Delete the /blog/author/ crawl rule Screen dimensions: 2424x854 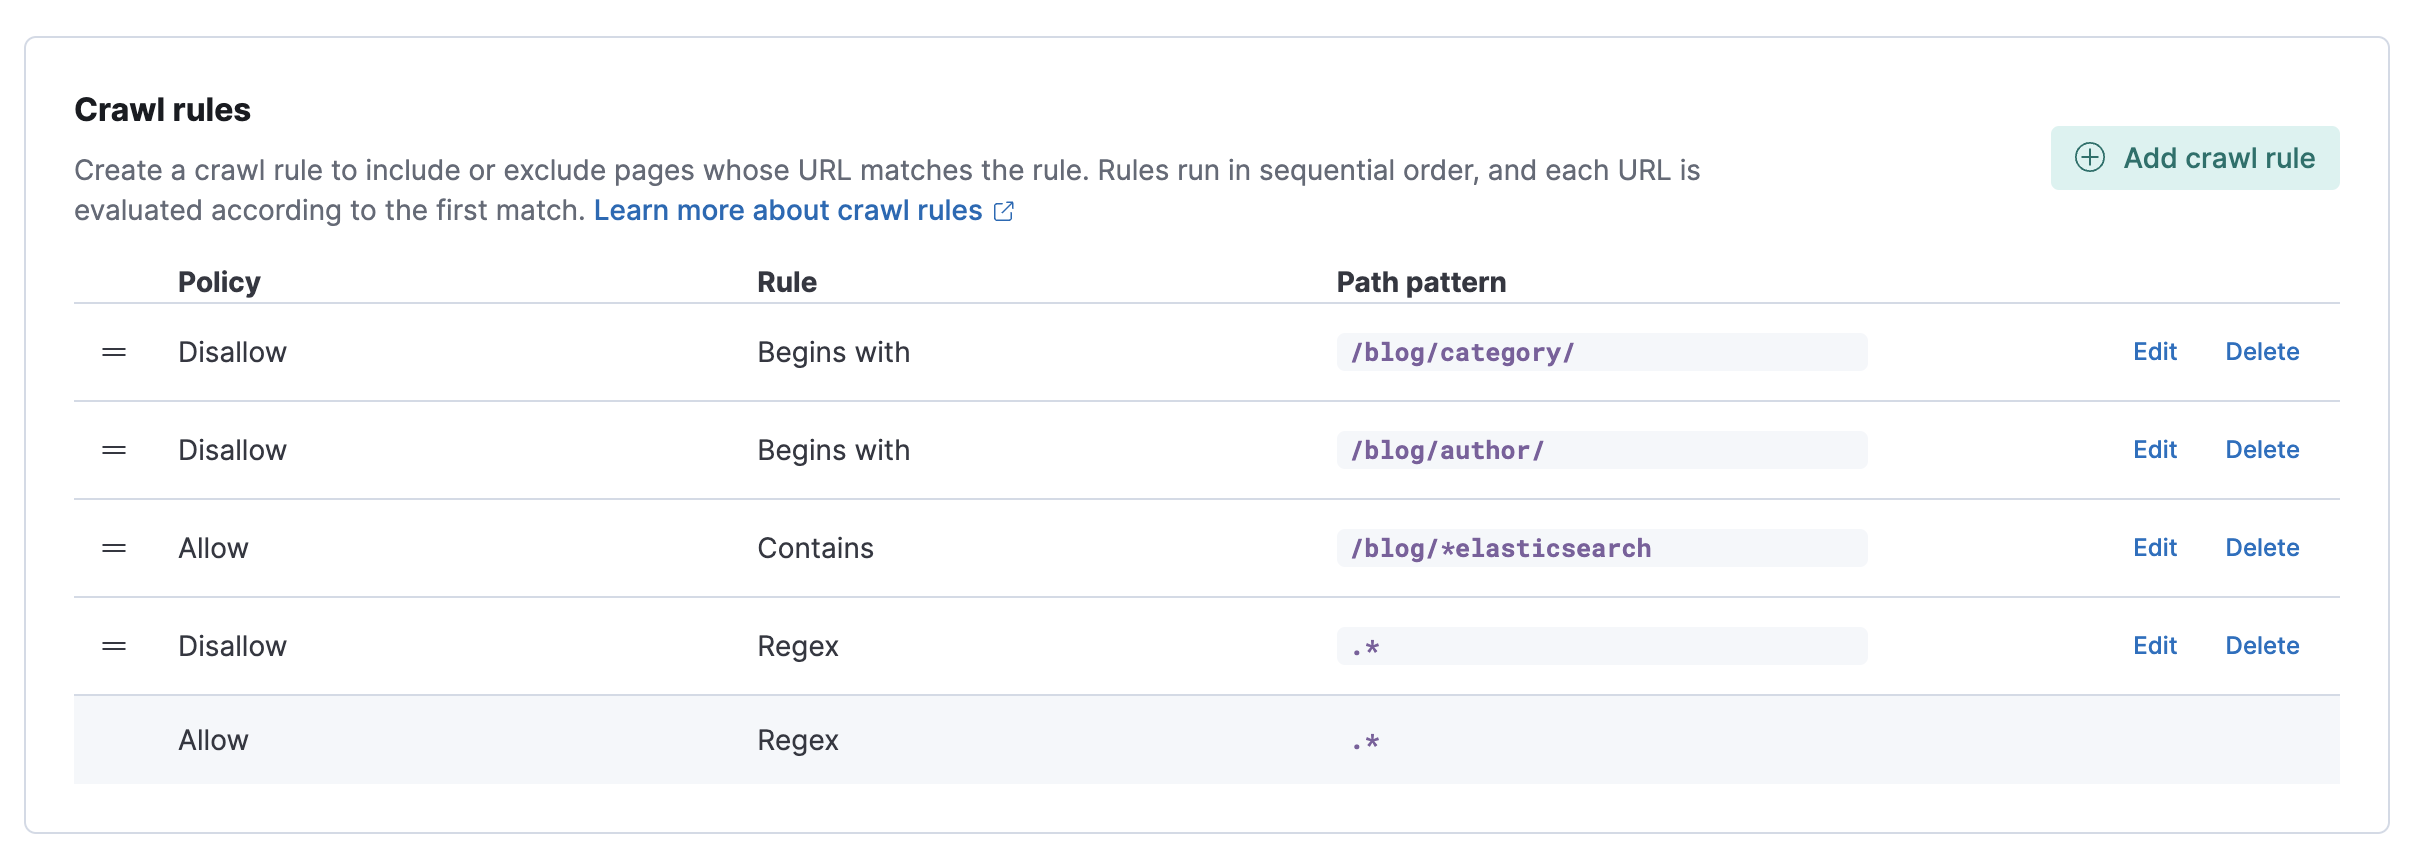[x=2261, y=450]
